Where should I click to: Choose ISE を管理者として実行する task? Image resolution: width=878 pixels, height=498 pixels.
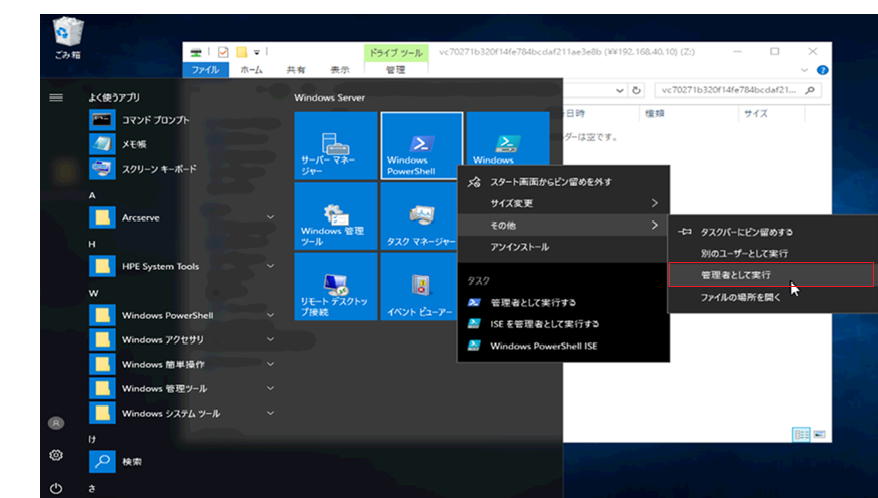(x=563, y=324)
